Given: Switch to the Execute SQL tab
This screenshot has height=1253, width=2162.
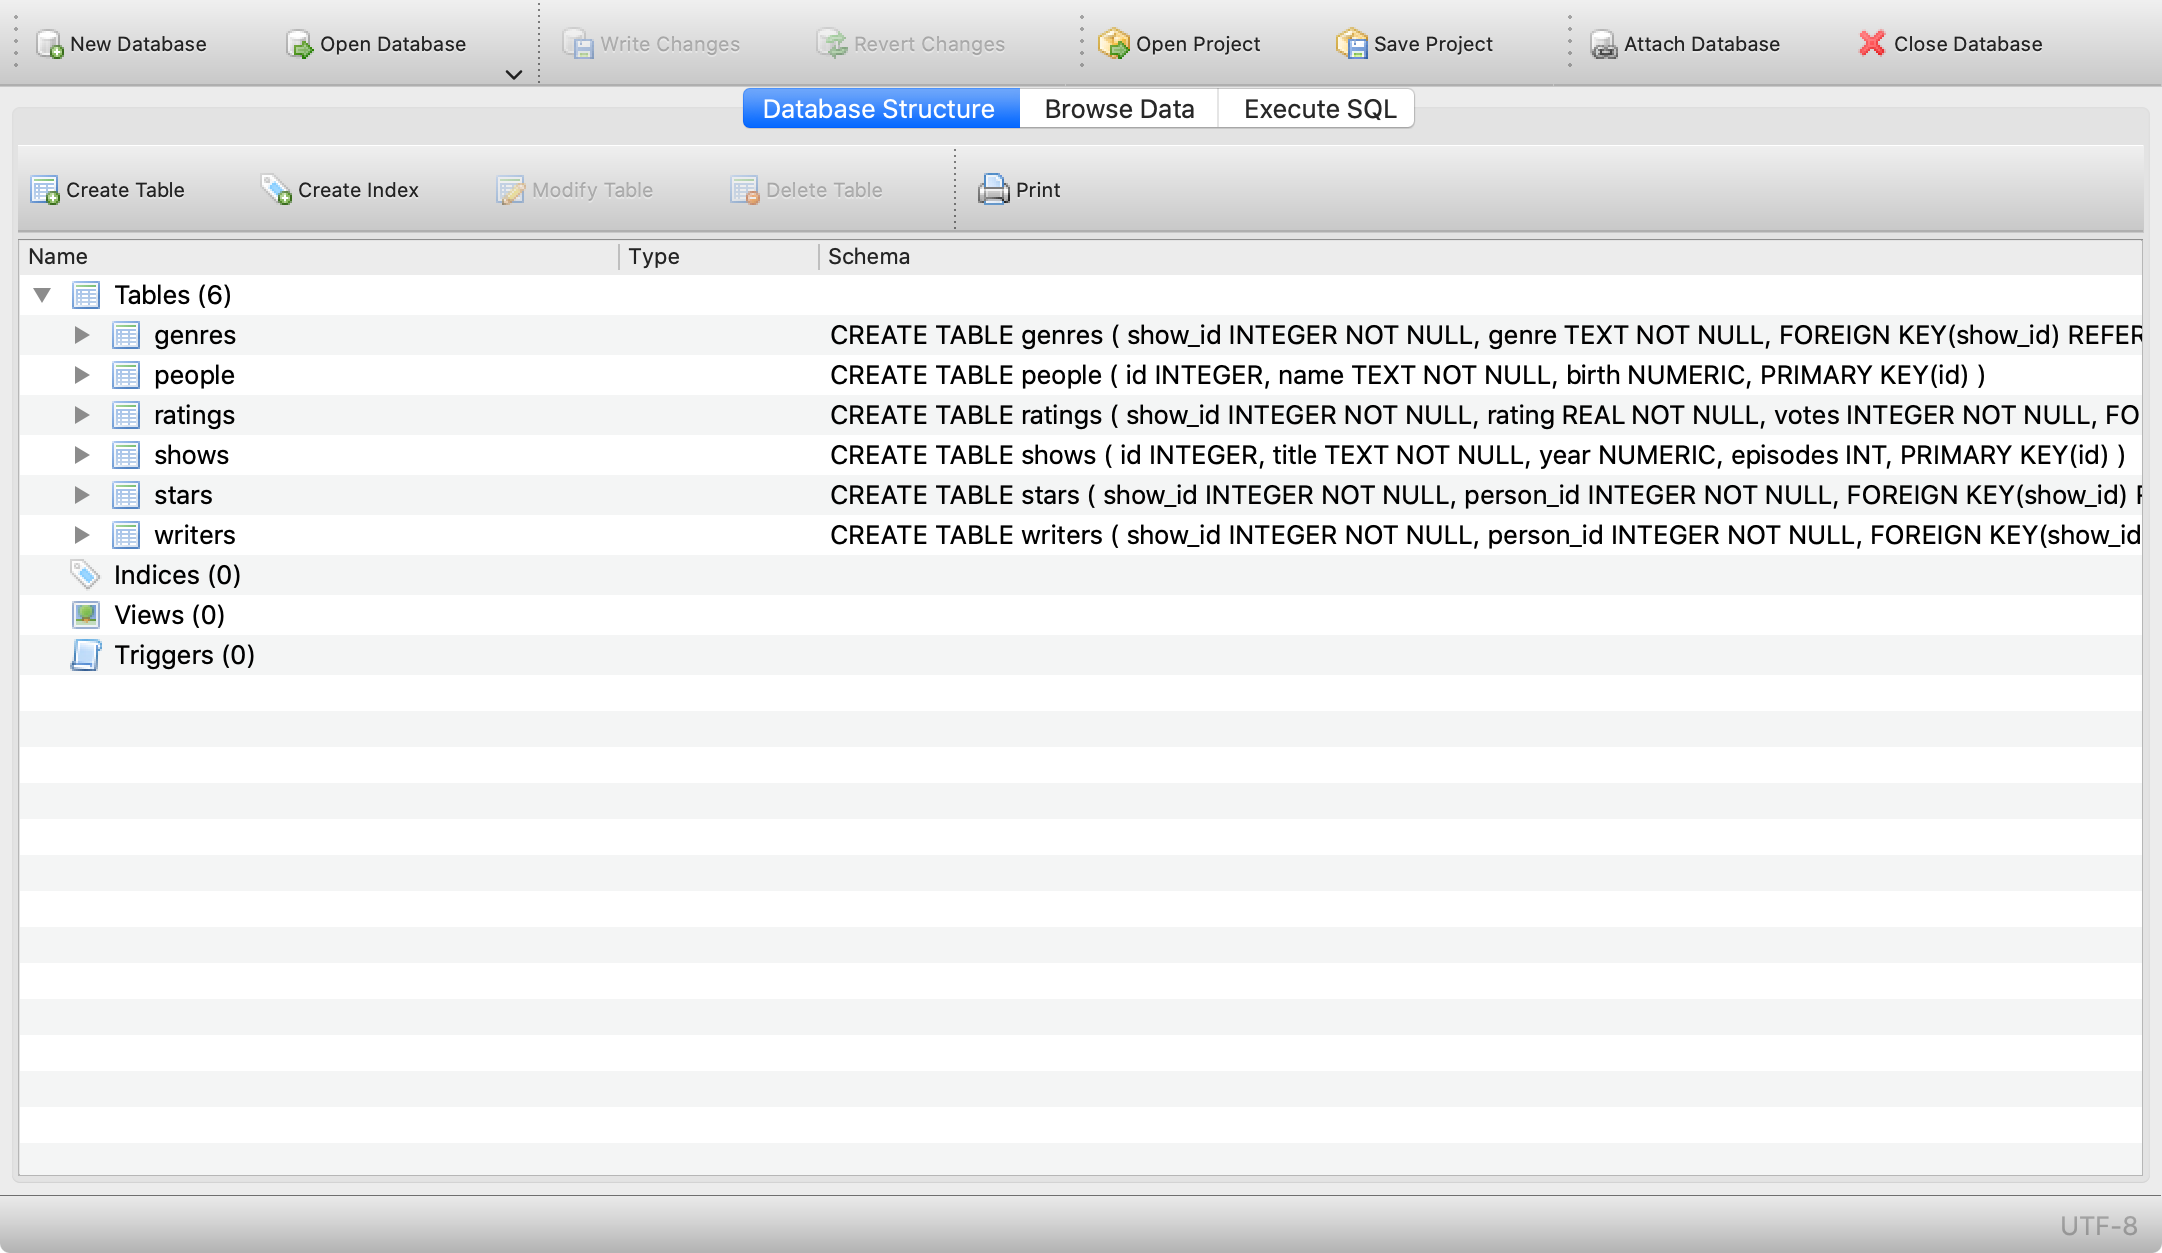Looking at the screenshot, I should pos(1319,109).
